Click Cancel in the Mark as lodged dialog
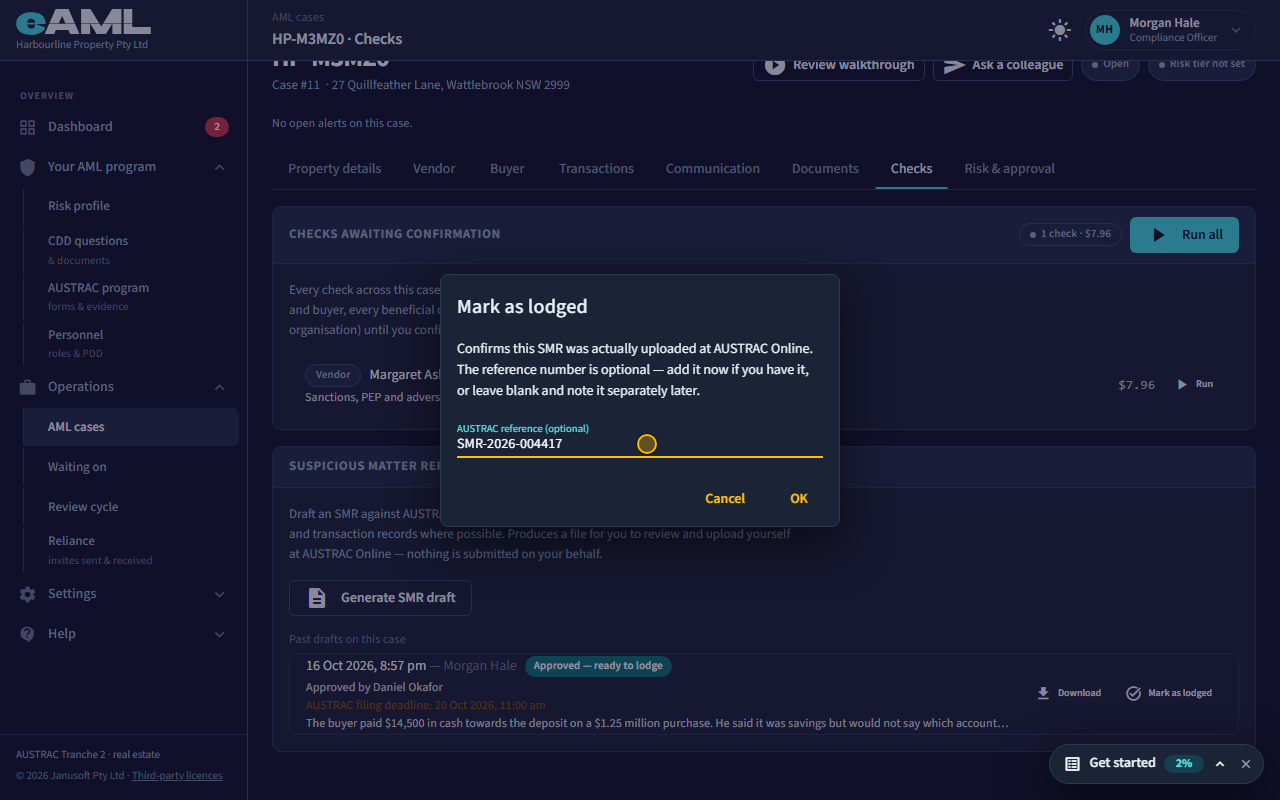This screenshot has height=800, width=1280. 725,499
